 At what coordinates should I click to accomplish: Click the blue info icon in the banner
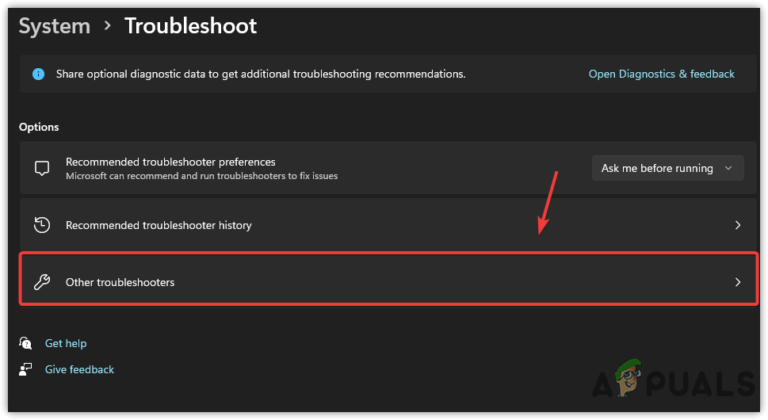[x=38, y=74]
